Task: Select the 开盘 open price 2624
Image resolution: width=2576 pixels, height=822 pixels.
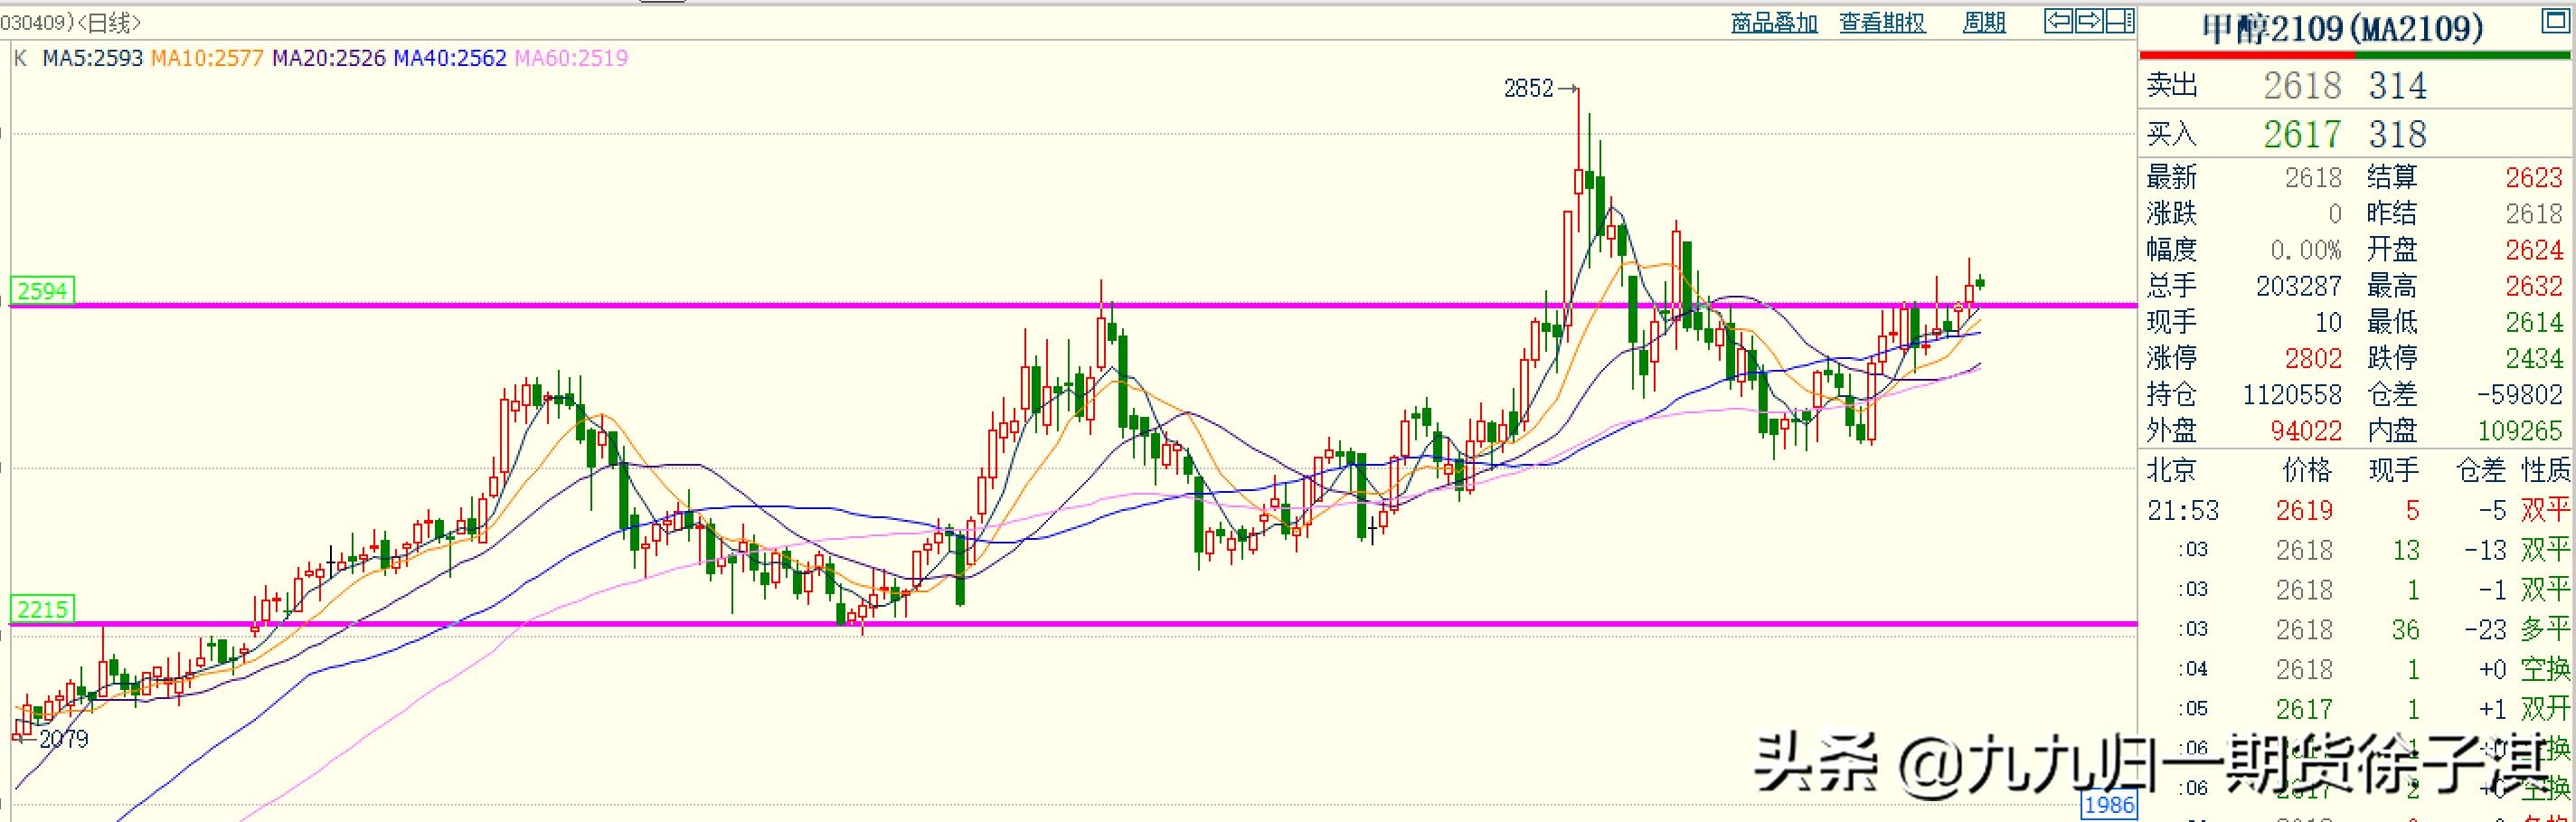Action: pyautogui.click(x=2534, y=250)
